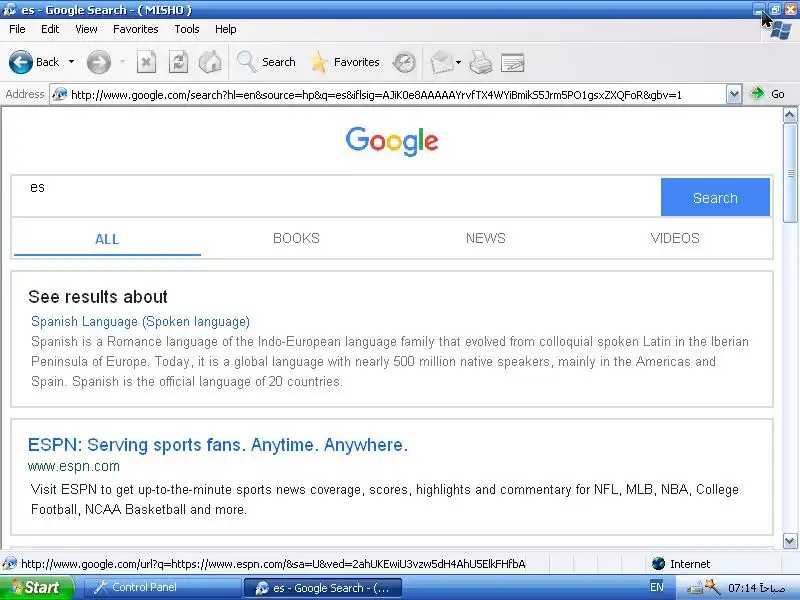Image resolution: width=800 pixels, height=600 pixels.
Task: Open the Mail button dropdown arrow
Action: click(x=458, y=63)
